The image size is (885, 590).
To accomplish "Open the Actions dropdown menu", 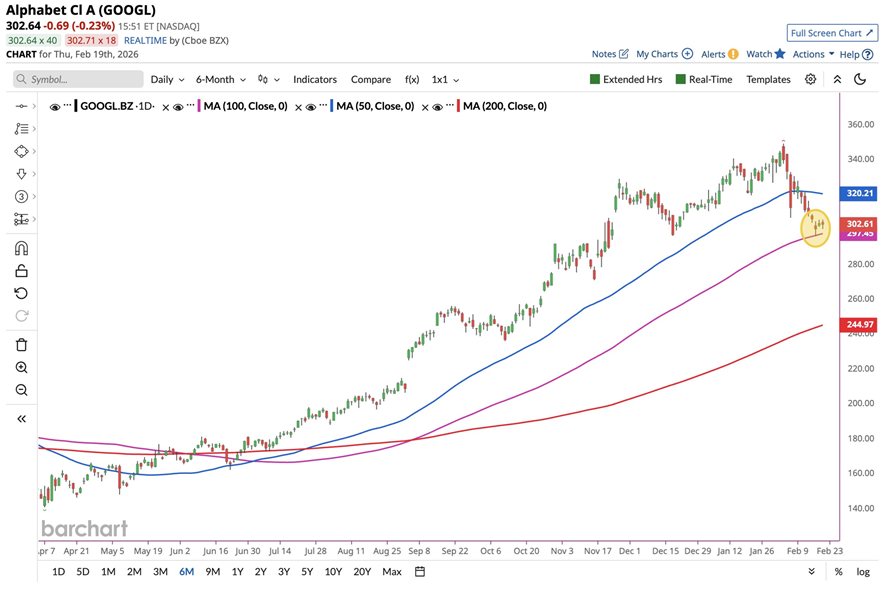I will 813,54.
